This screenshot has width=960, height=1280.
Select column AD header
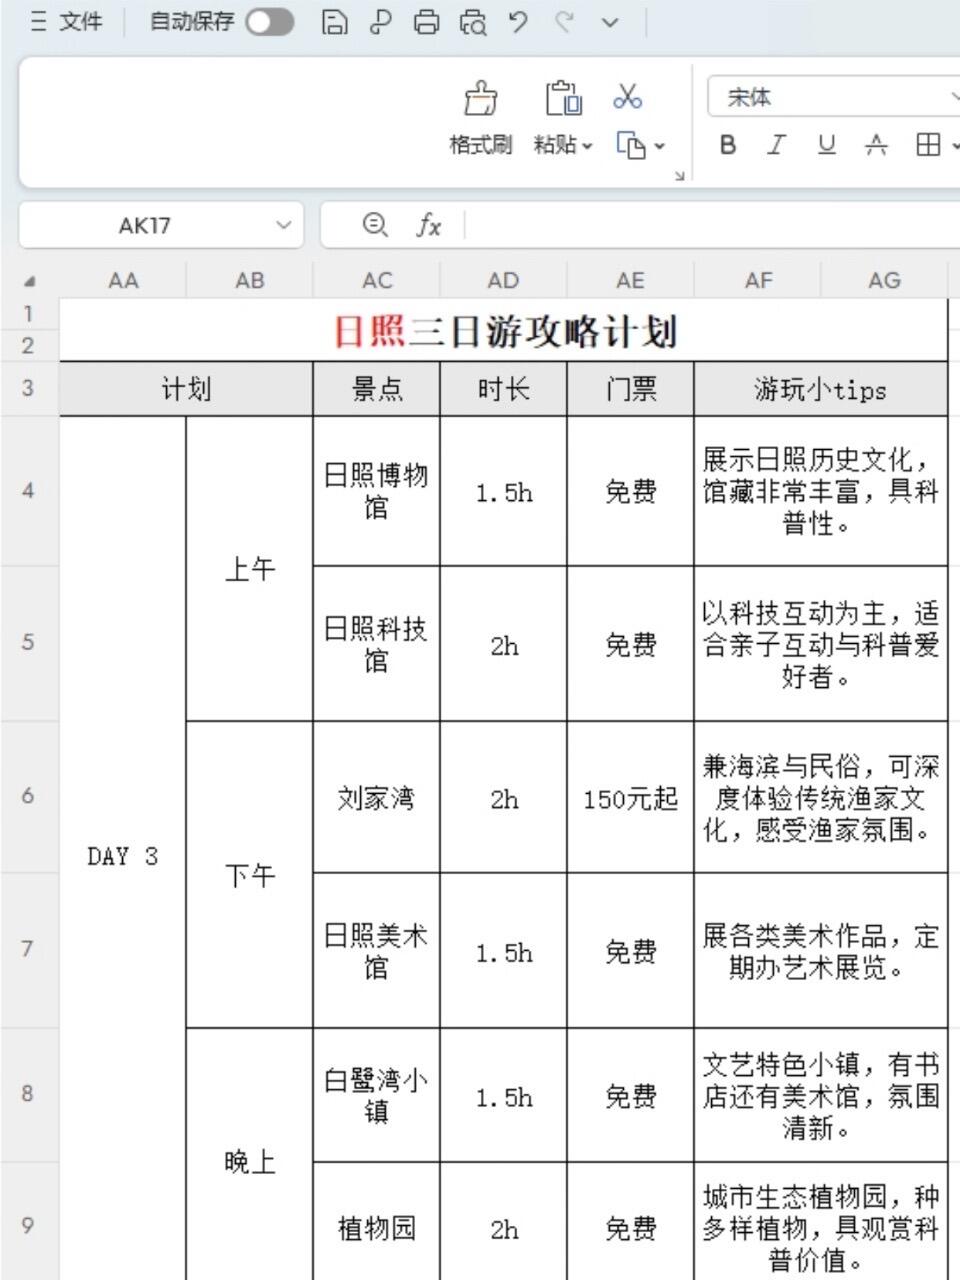pos(504,281)
